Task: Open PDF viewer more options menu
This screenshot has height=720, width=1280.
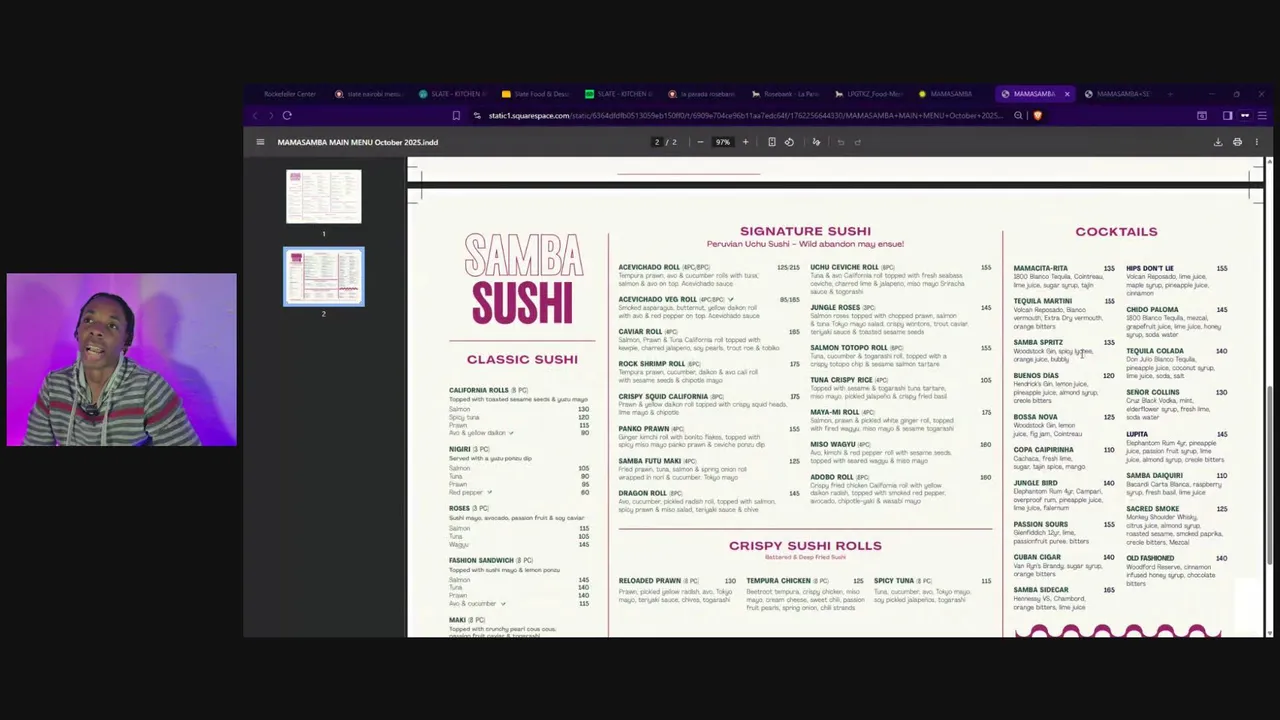Action: point(1256,142)
